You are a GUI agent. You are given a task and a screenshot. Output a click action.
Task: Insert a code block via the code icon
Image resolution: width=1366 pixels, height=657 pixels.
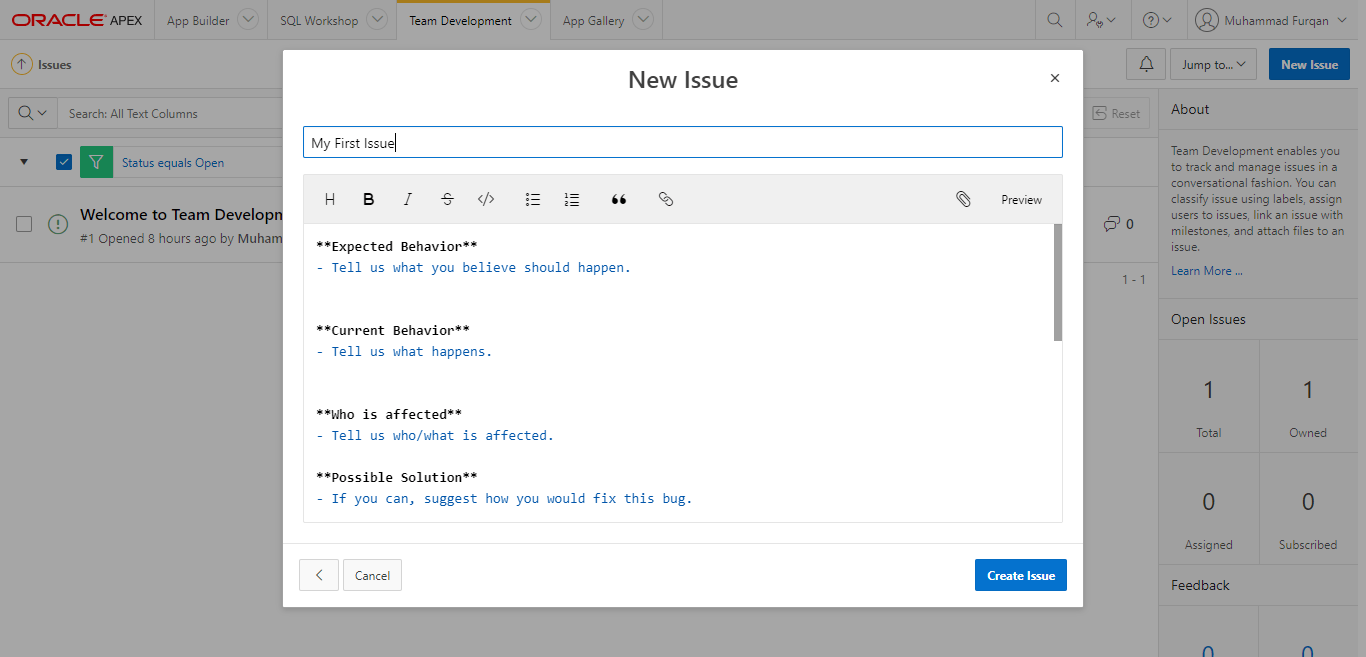[x=486, y=199]
